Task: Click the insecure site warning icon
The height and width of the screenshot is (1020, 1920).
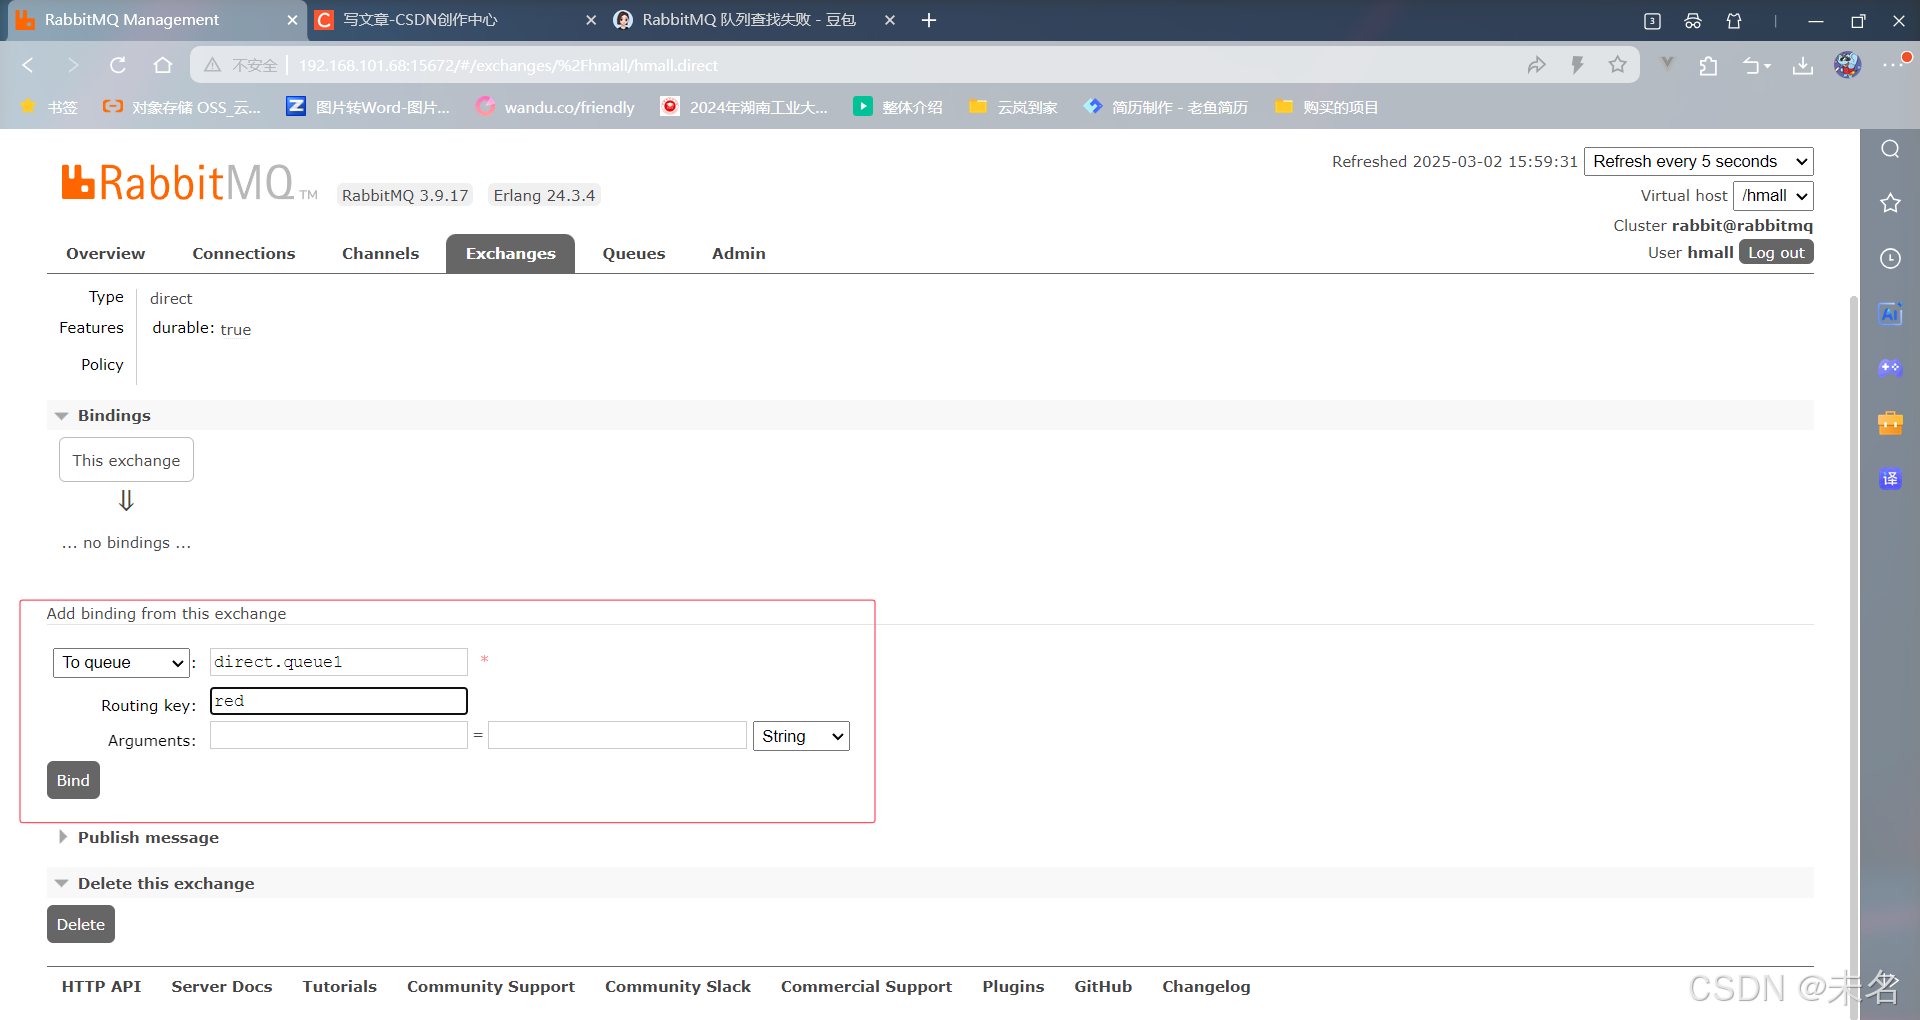Action: point(212,65)
